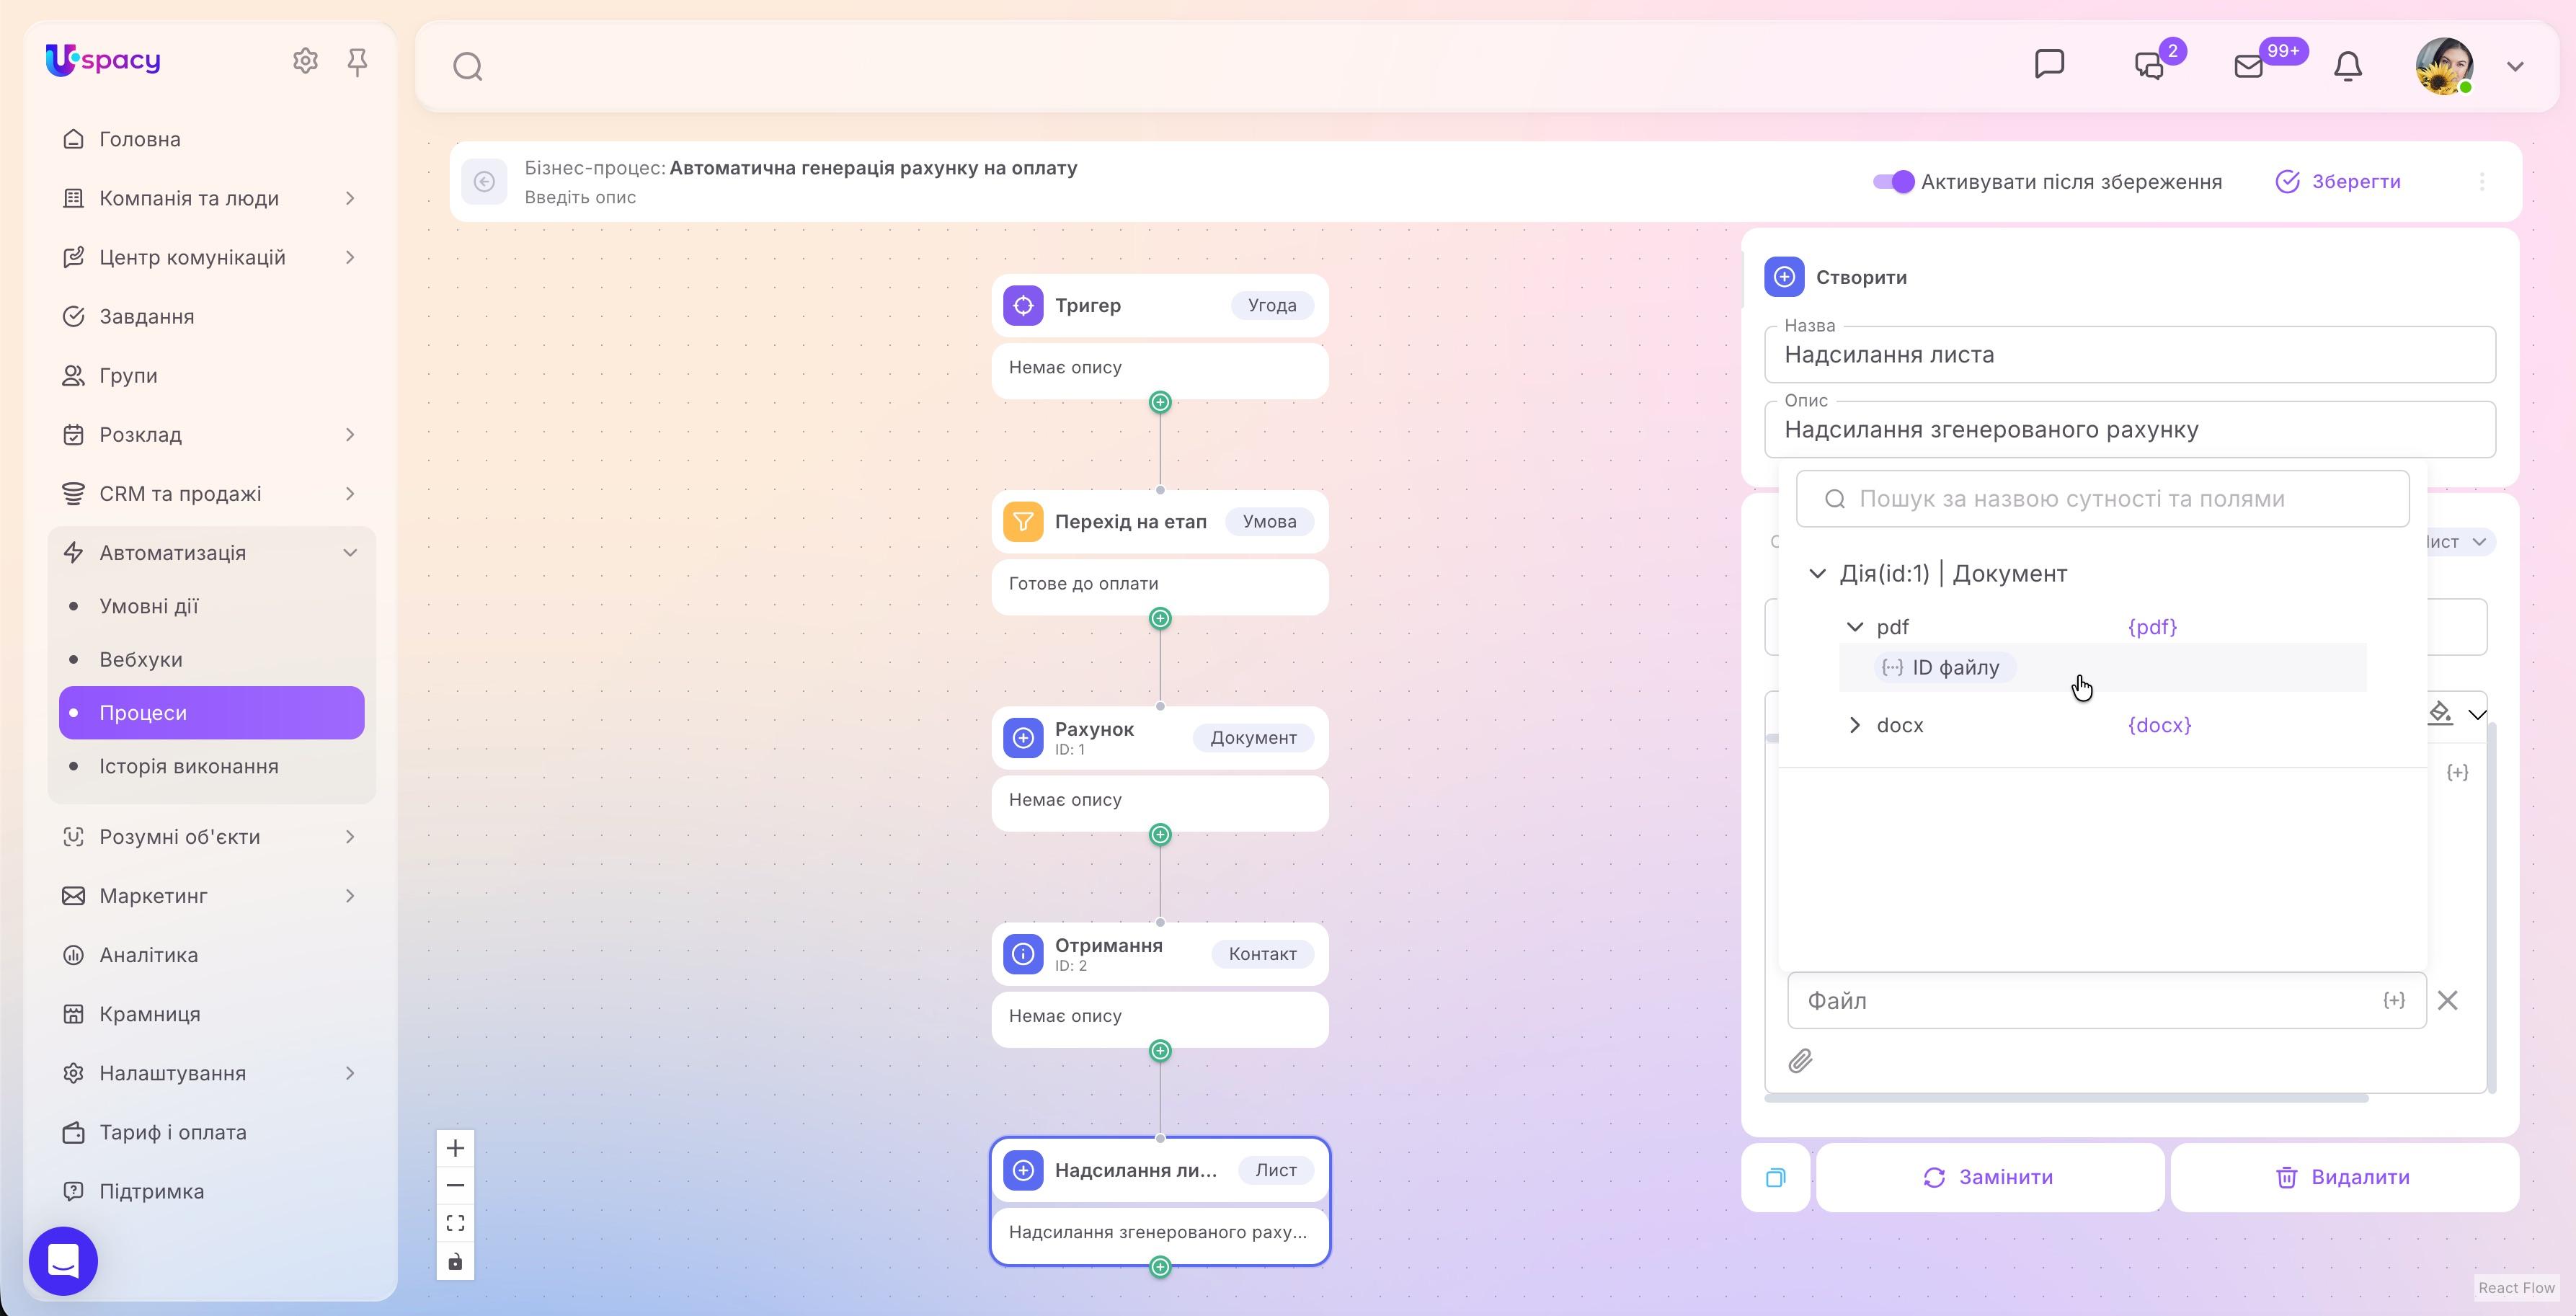Expand CRM та продажі submenu
Image resolution: width=2576 pixels, height=1316 pixels.
(350, 494)
